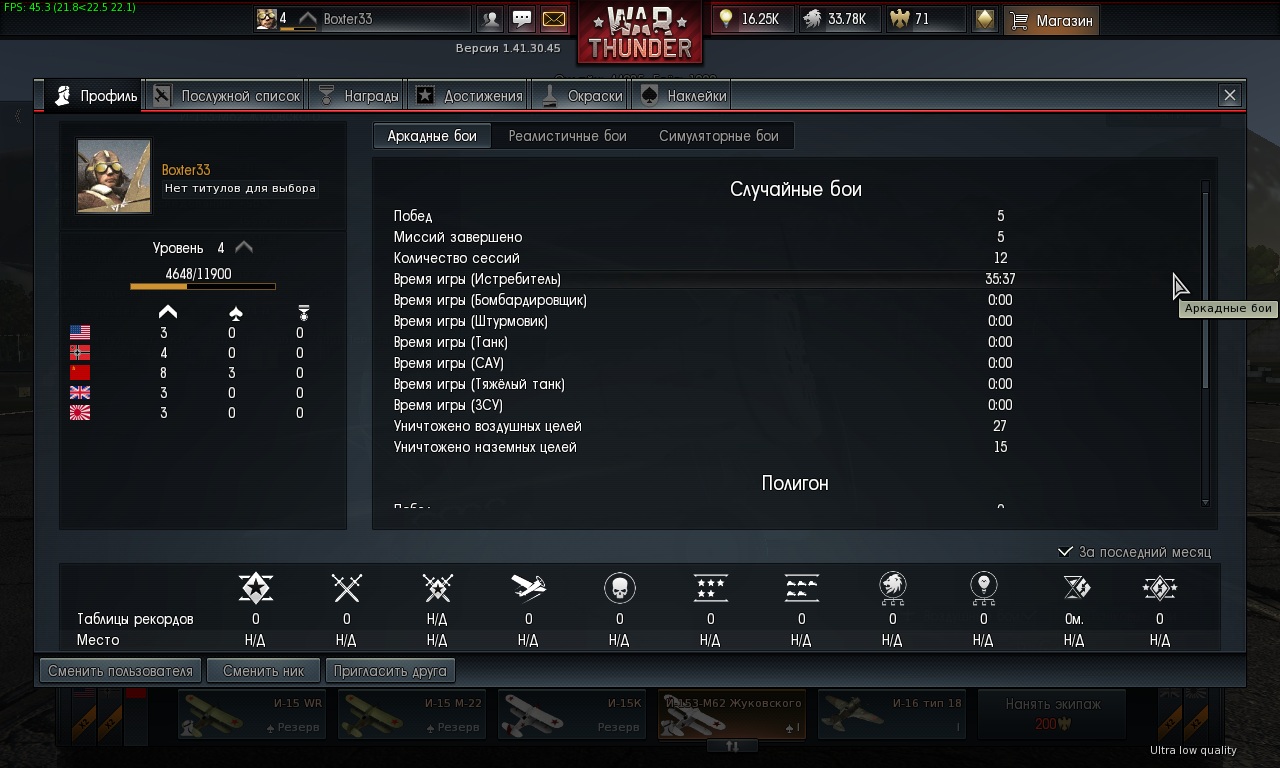Screen dimensions: 1280x780
Task: Select the crossed swords leaderboard icon
Action: coord(347,588)
